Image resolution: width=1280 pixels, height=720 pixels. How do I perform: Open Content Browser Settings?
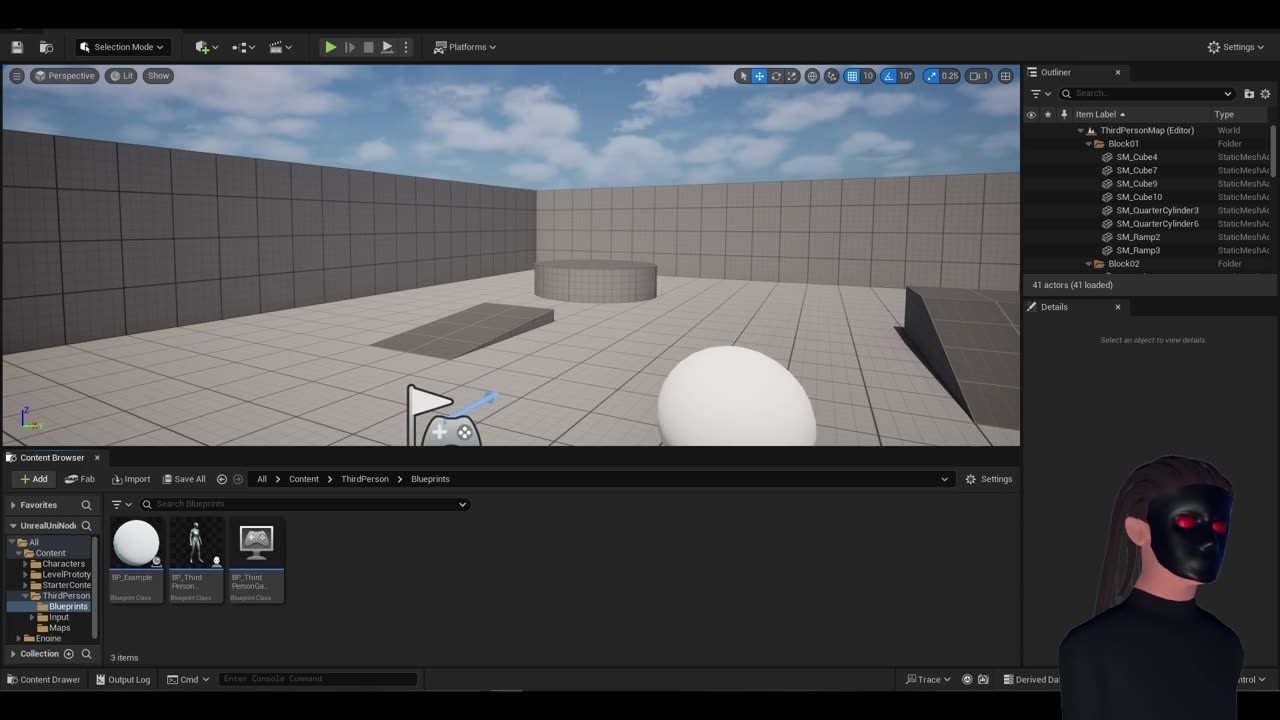989,479
